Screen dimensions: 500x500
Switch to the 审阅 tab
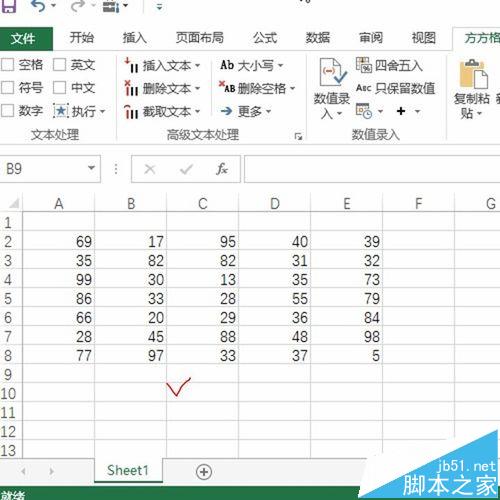pos(371,37)
